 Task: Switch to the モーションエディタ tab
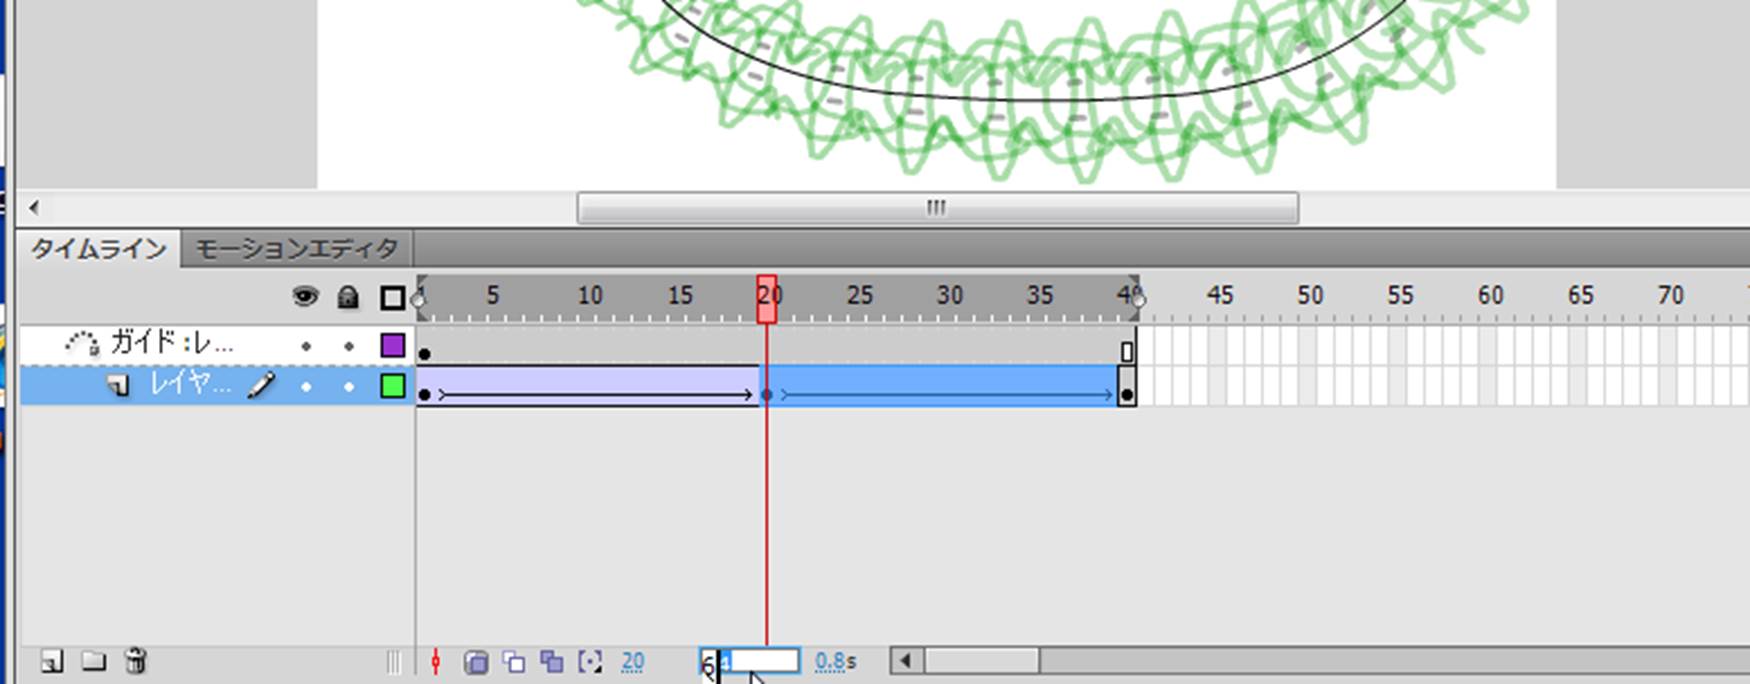297,249
